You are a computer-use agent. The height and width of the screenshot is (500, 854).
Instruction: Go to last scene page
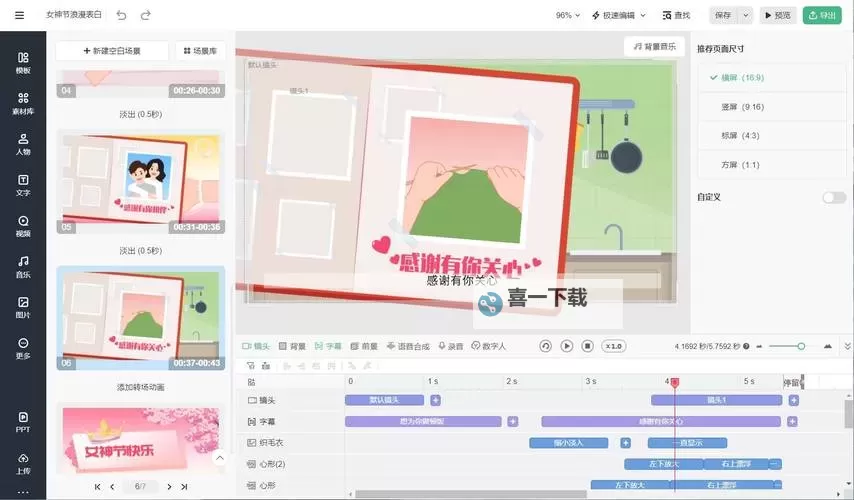click(x=184, y=486)
